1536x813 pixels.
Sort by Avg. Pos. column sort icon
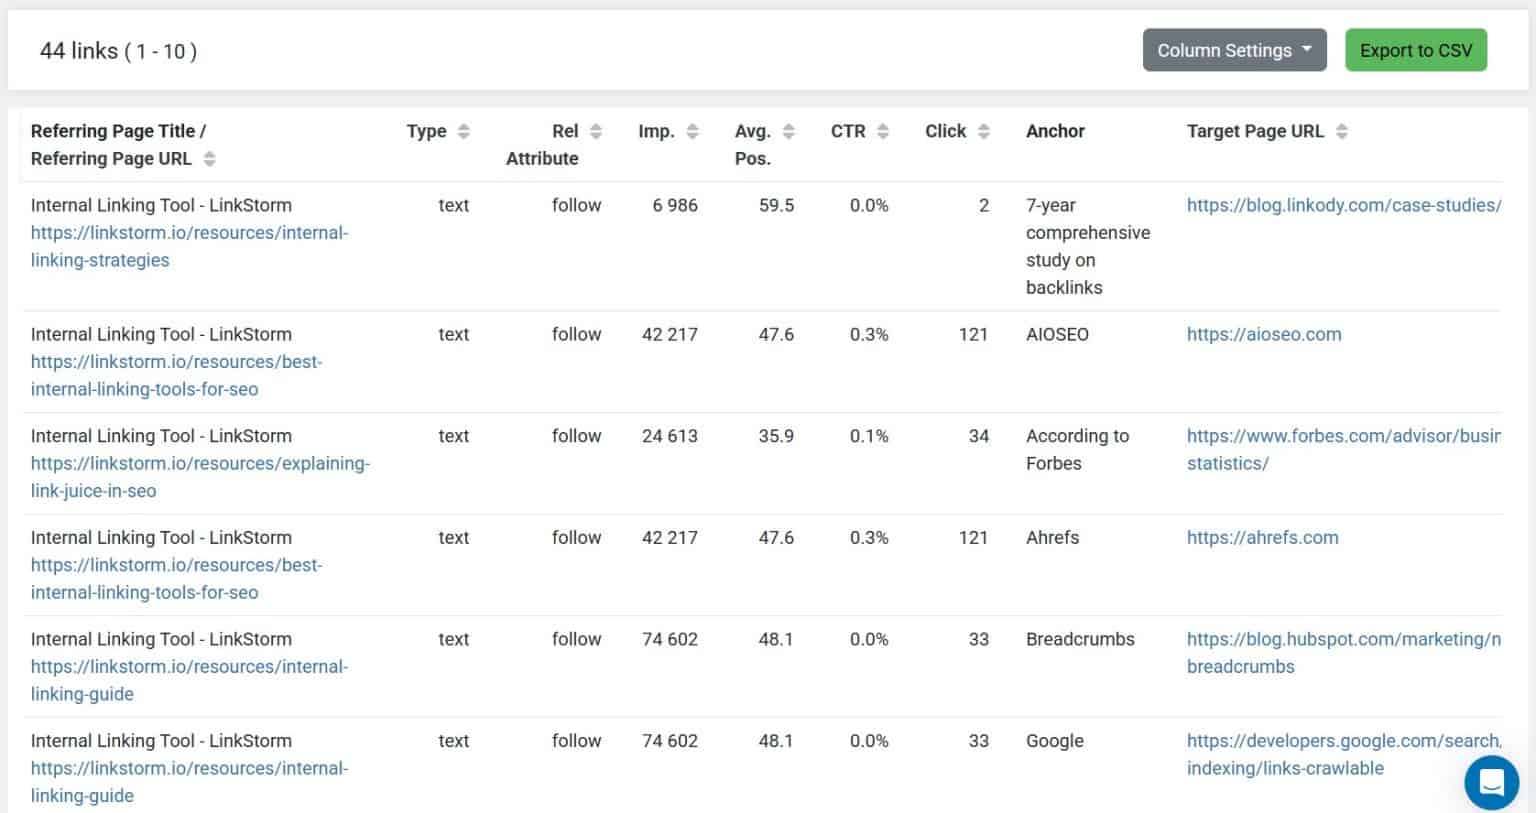(789, 130)
